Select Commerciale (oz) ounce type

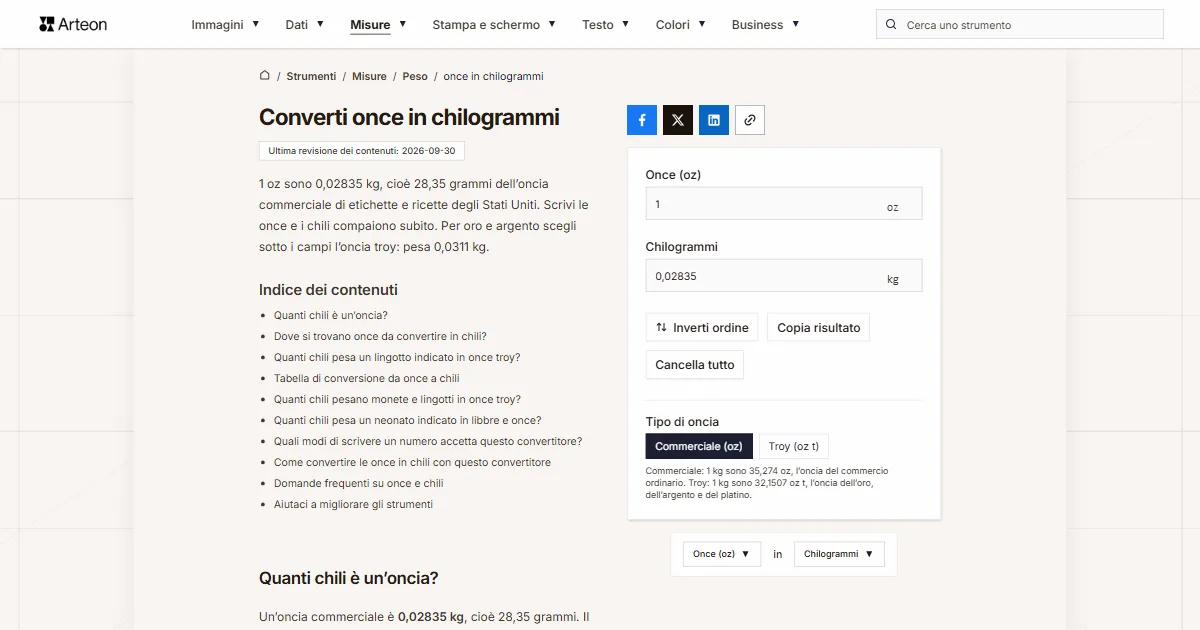(699, 446)
